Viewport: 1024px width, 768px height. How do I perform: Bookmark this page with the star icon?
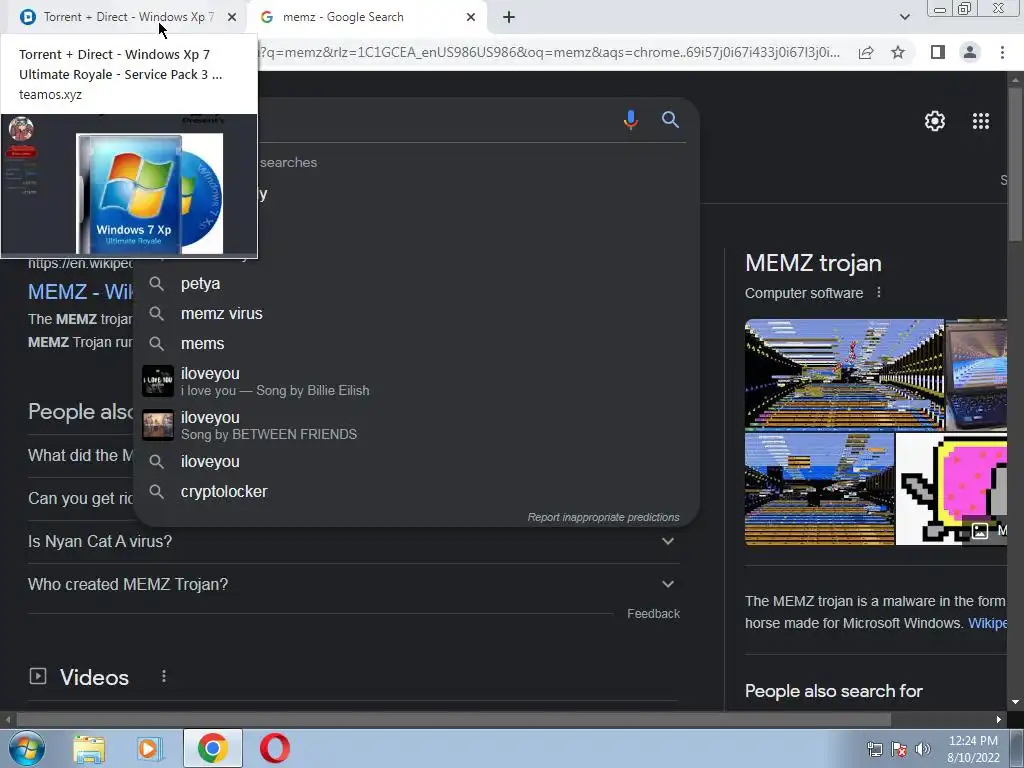tap(898, 52)
